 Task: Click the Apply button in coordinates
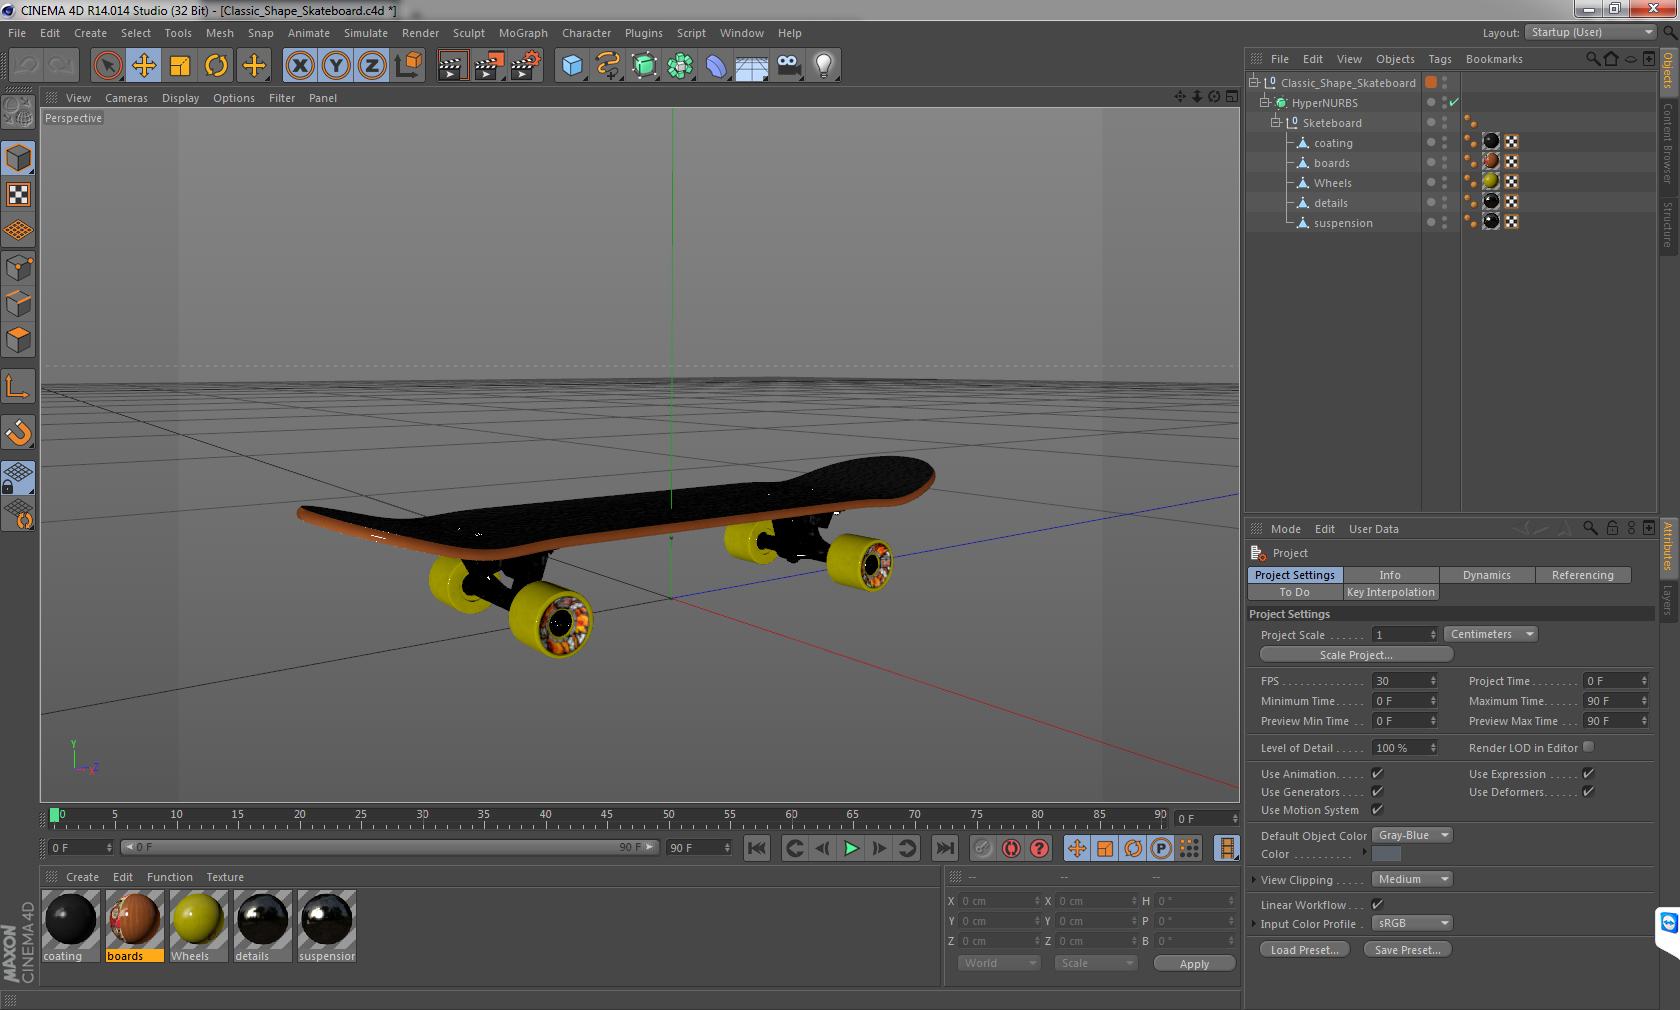click(1194, 964)
